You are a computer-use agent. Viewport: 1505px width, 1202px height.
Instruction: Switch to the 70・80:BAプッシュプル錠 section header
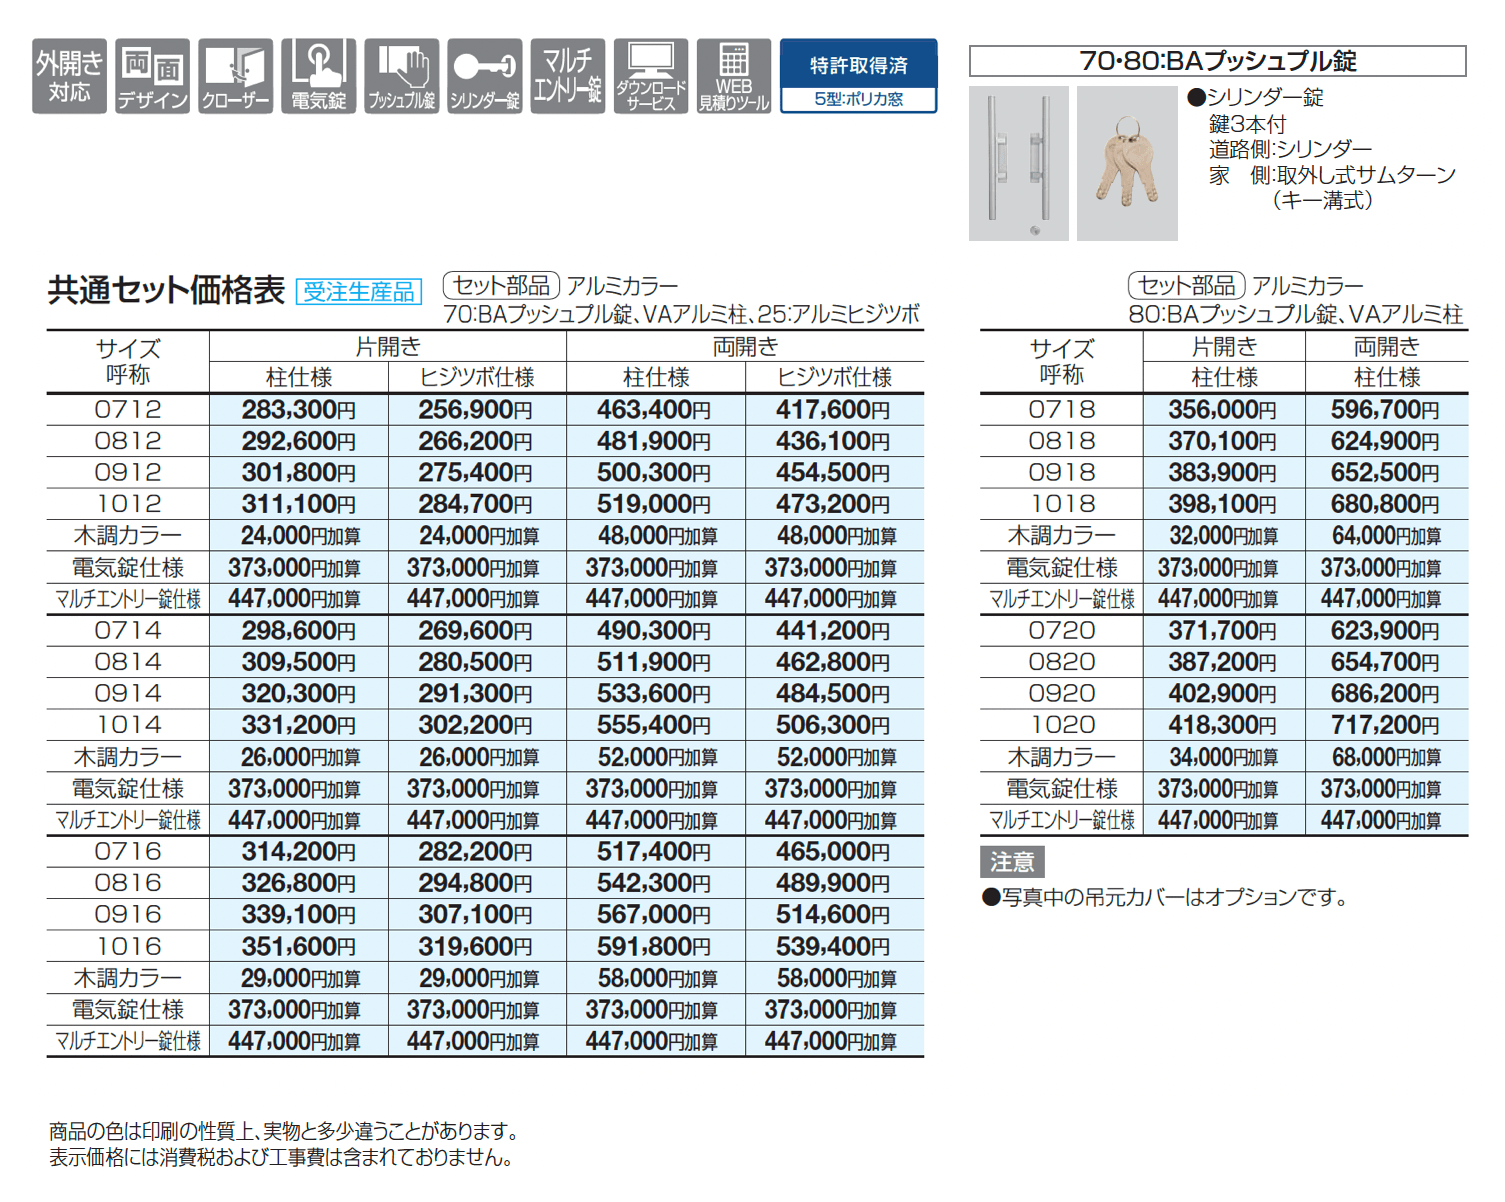point(1218,61)
